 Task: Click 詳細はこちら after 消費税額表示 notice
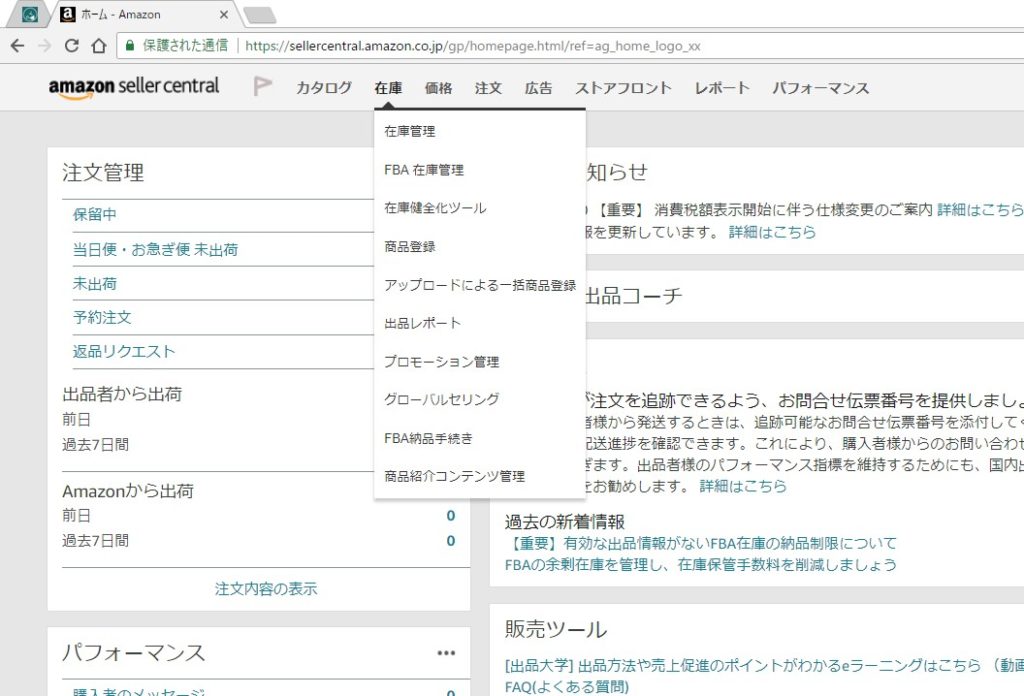980,210
